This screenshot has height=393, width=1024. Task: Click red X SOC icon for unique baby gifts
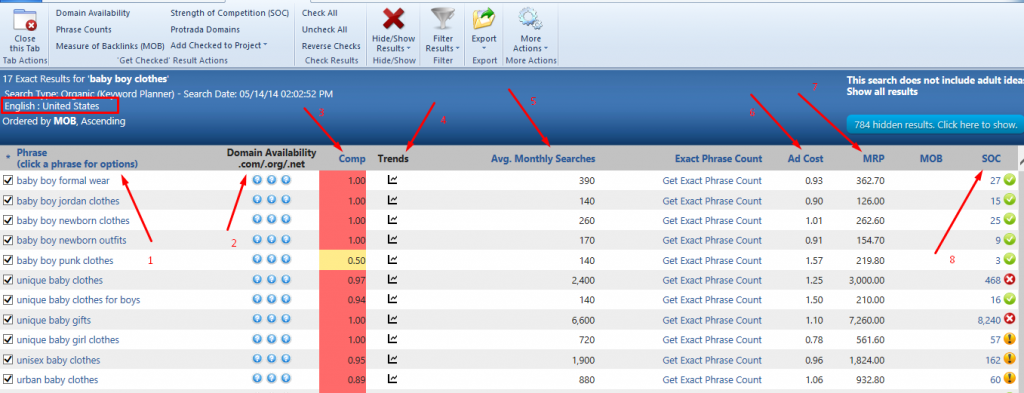point(1009,319)
